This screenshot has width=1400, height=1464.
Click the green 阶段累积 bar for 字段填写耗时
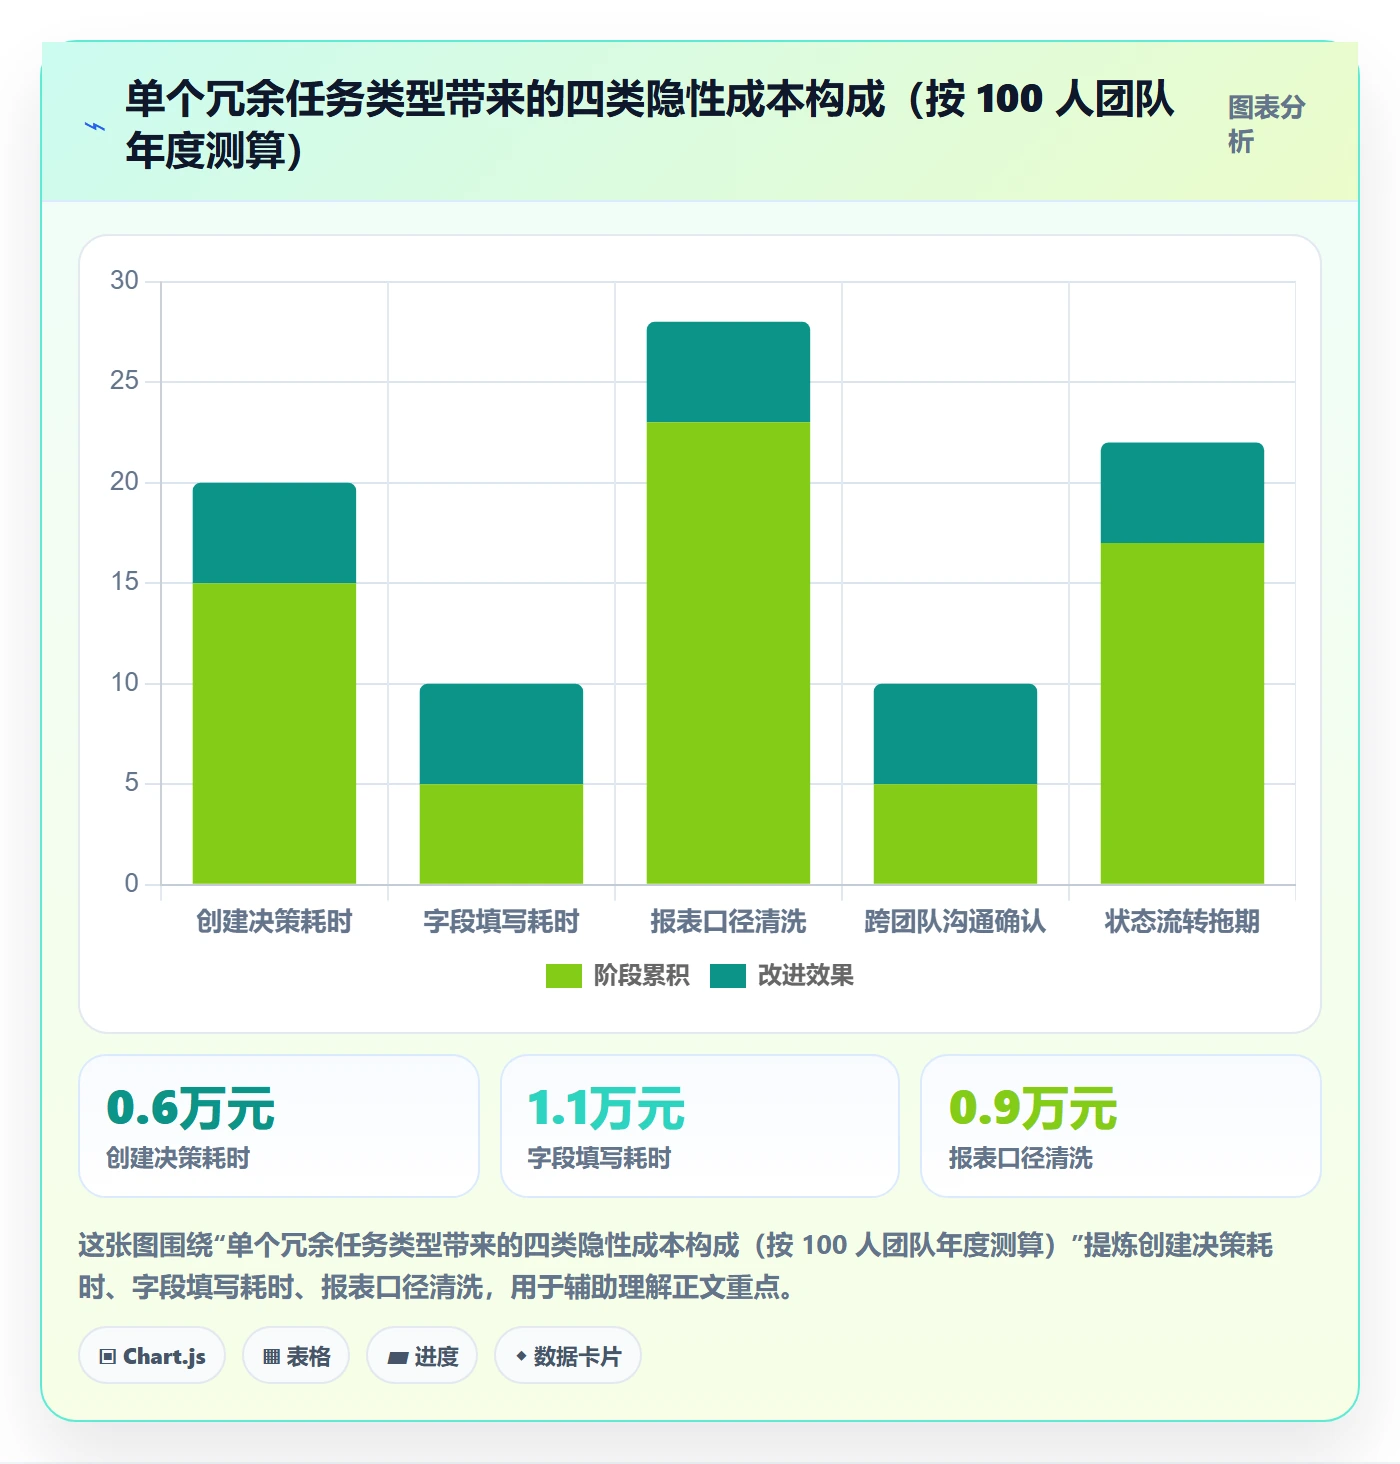coord(501,834)
